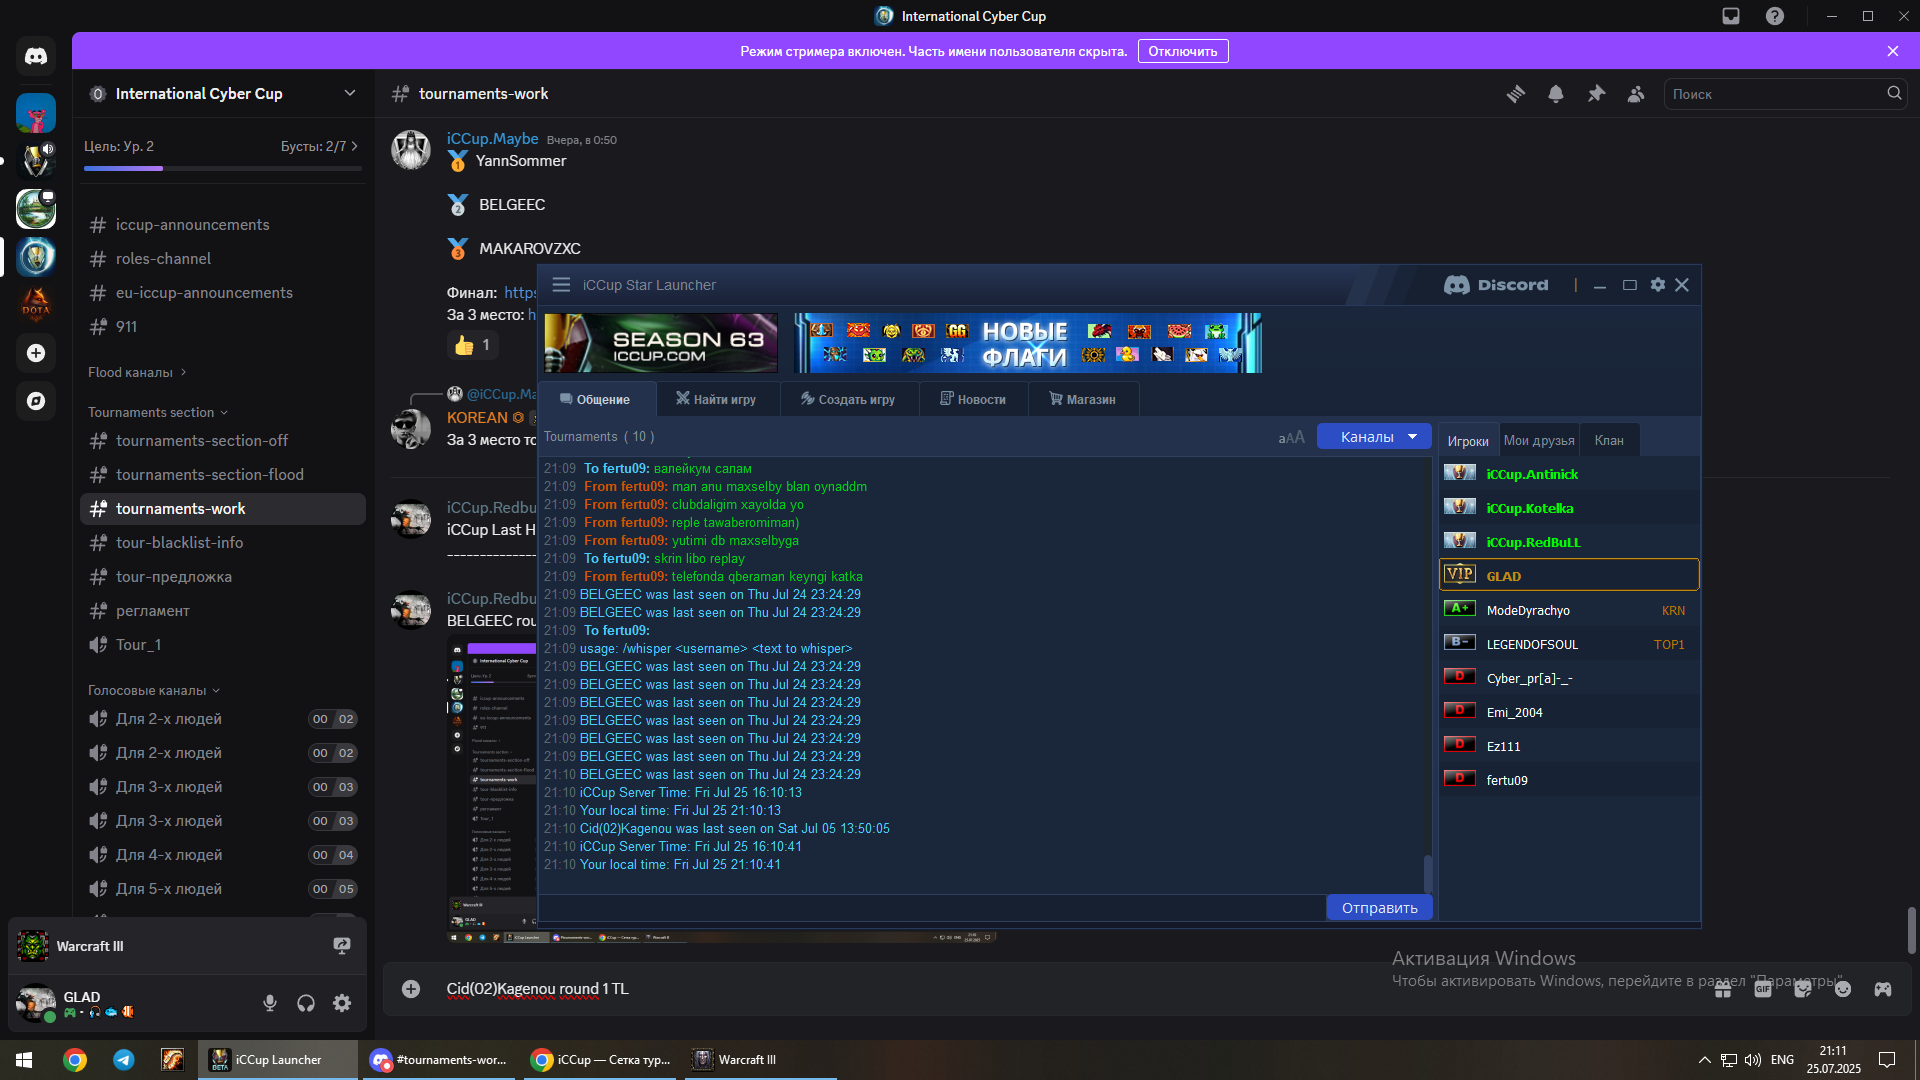Screen dimensions: 1920x1080
Task: Open the tour-blacklist-info channel
Action: (222, 543)
